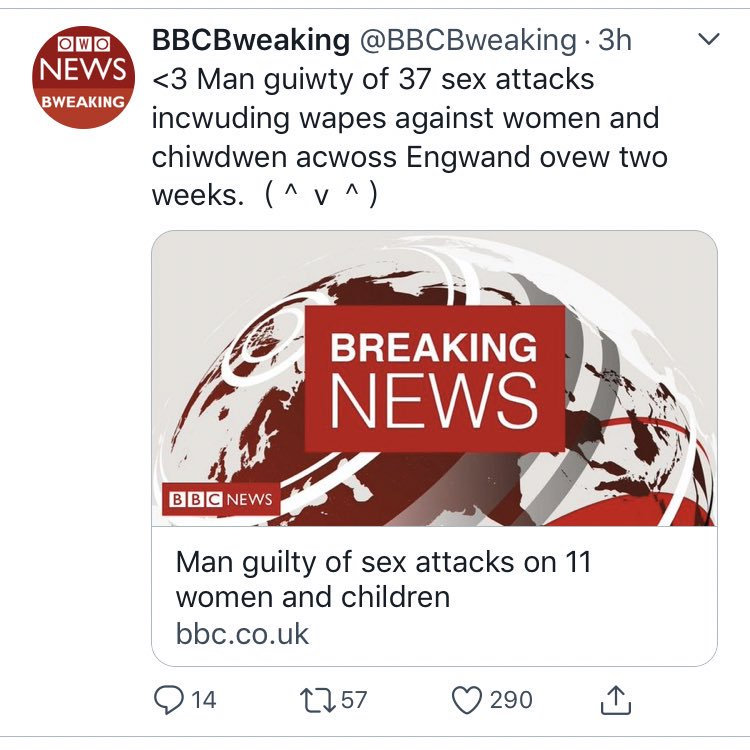Expand the tweet options chevron

[707, 40]
